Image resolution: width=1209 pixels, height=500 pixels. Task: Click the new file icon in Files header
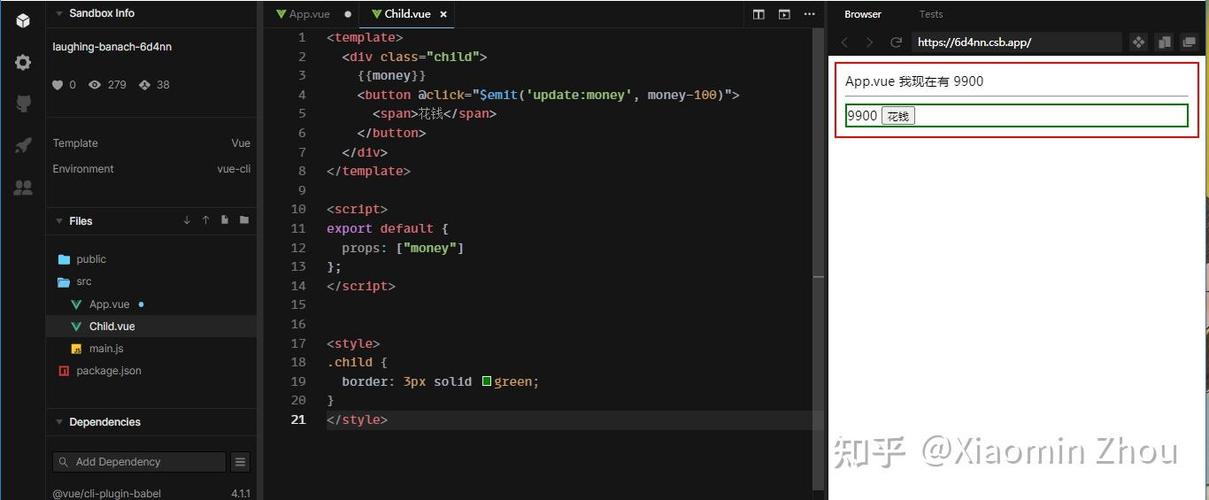click(x=225, y=220)
